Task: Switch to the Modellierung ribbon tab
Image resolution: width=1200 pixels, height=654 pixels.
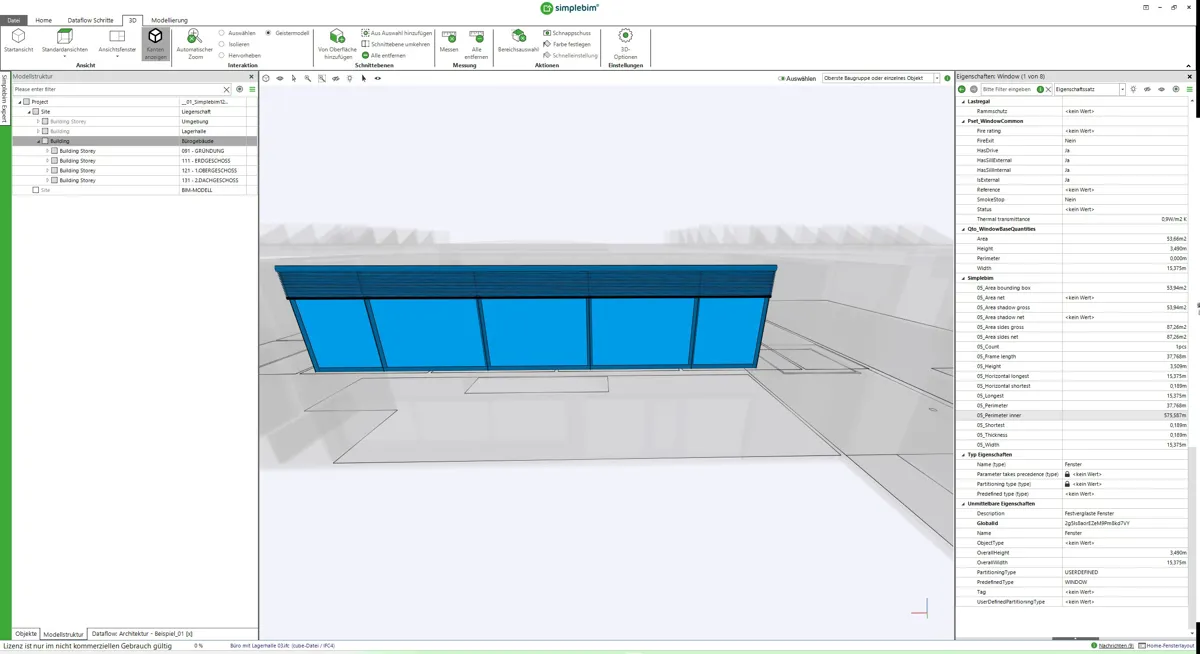Action: (x=169, y=20)
